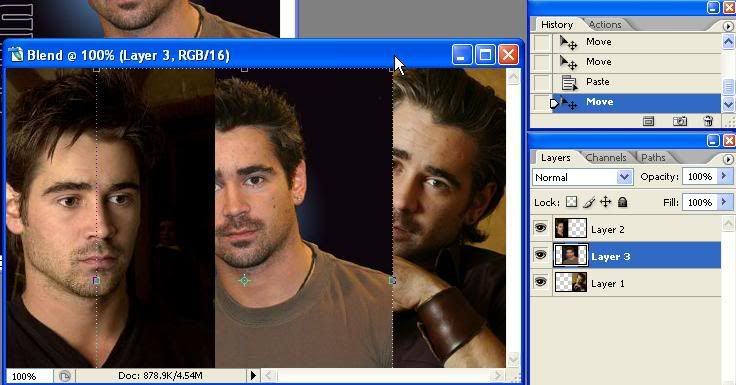Viewport: 736px width, 385px height.
Task: Click the Layer 3 name
Action: point(610,256)
